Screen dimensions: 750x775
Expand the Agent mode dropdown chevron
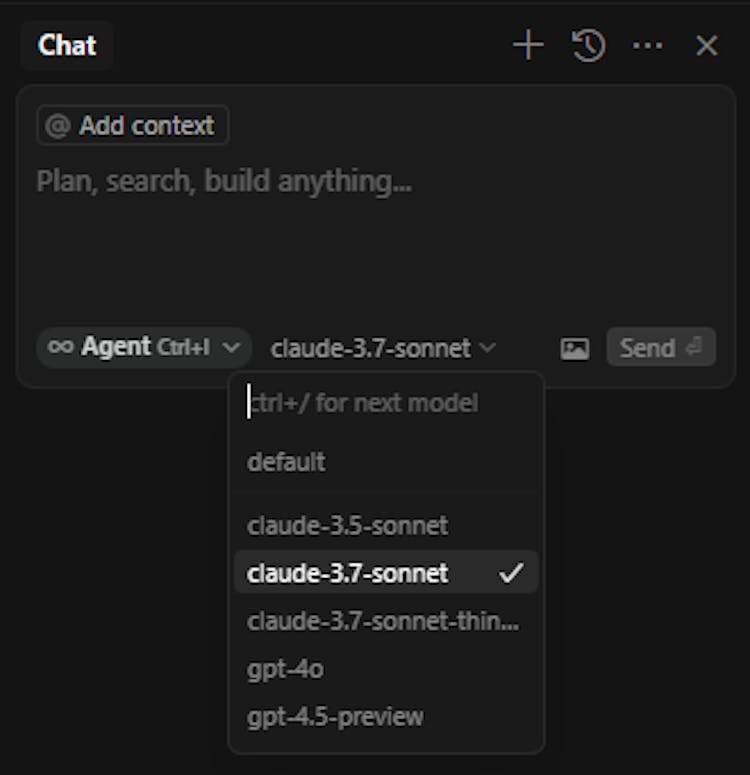click(232, 347)
